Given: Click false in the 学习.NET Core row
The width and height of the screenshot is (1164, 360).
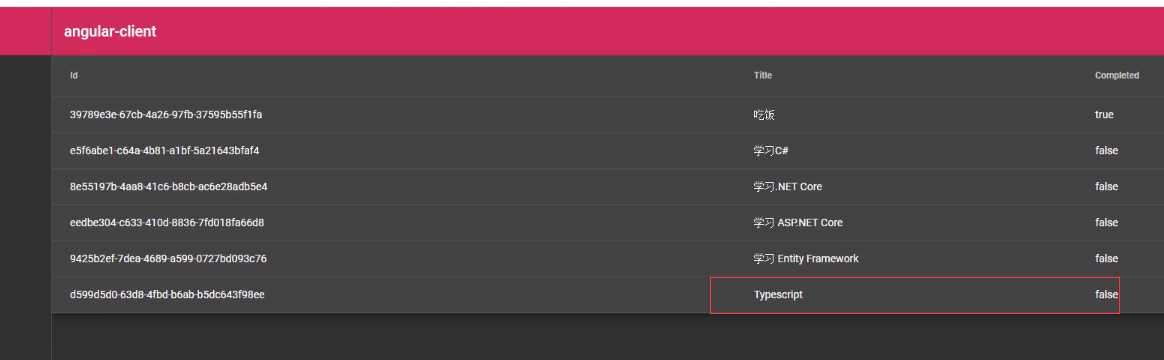Looking at the screenshot, I should click(x=1106, y=186).
